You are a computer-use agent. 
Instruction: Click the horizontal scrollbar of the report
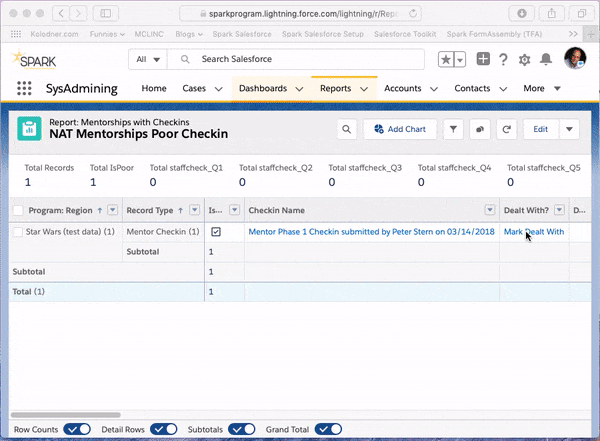[66, 415]
